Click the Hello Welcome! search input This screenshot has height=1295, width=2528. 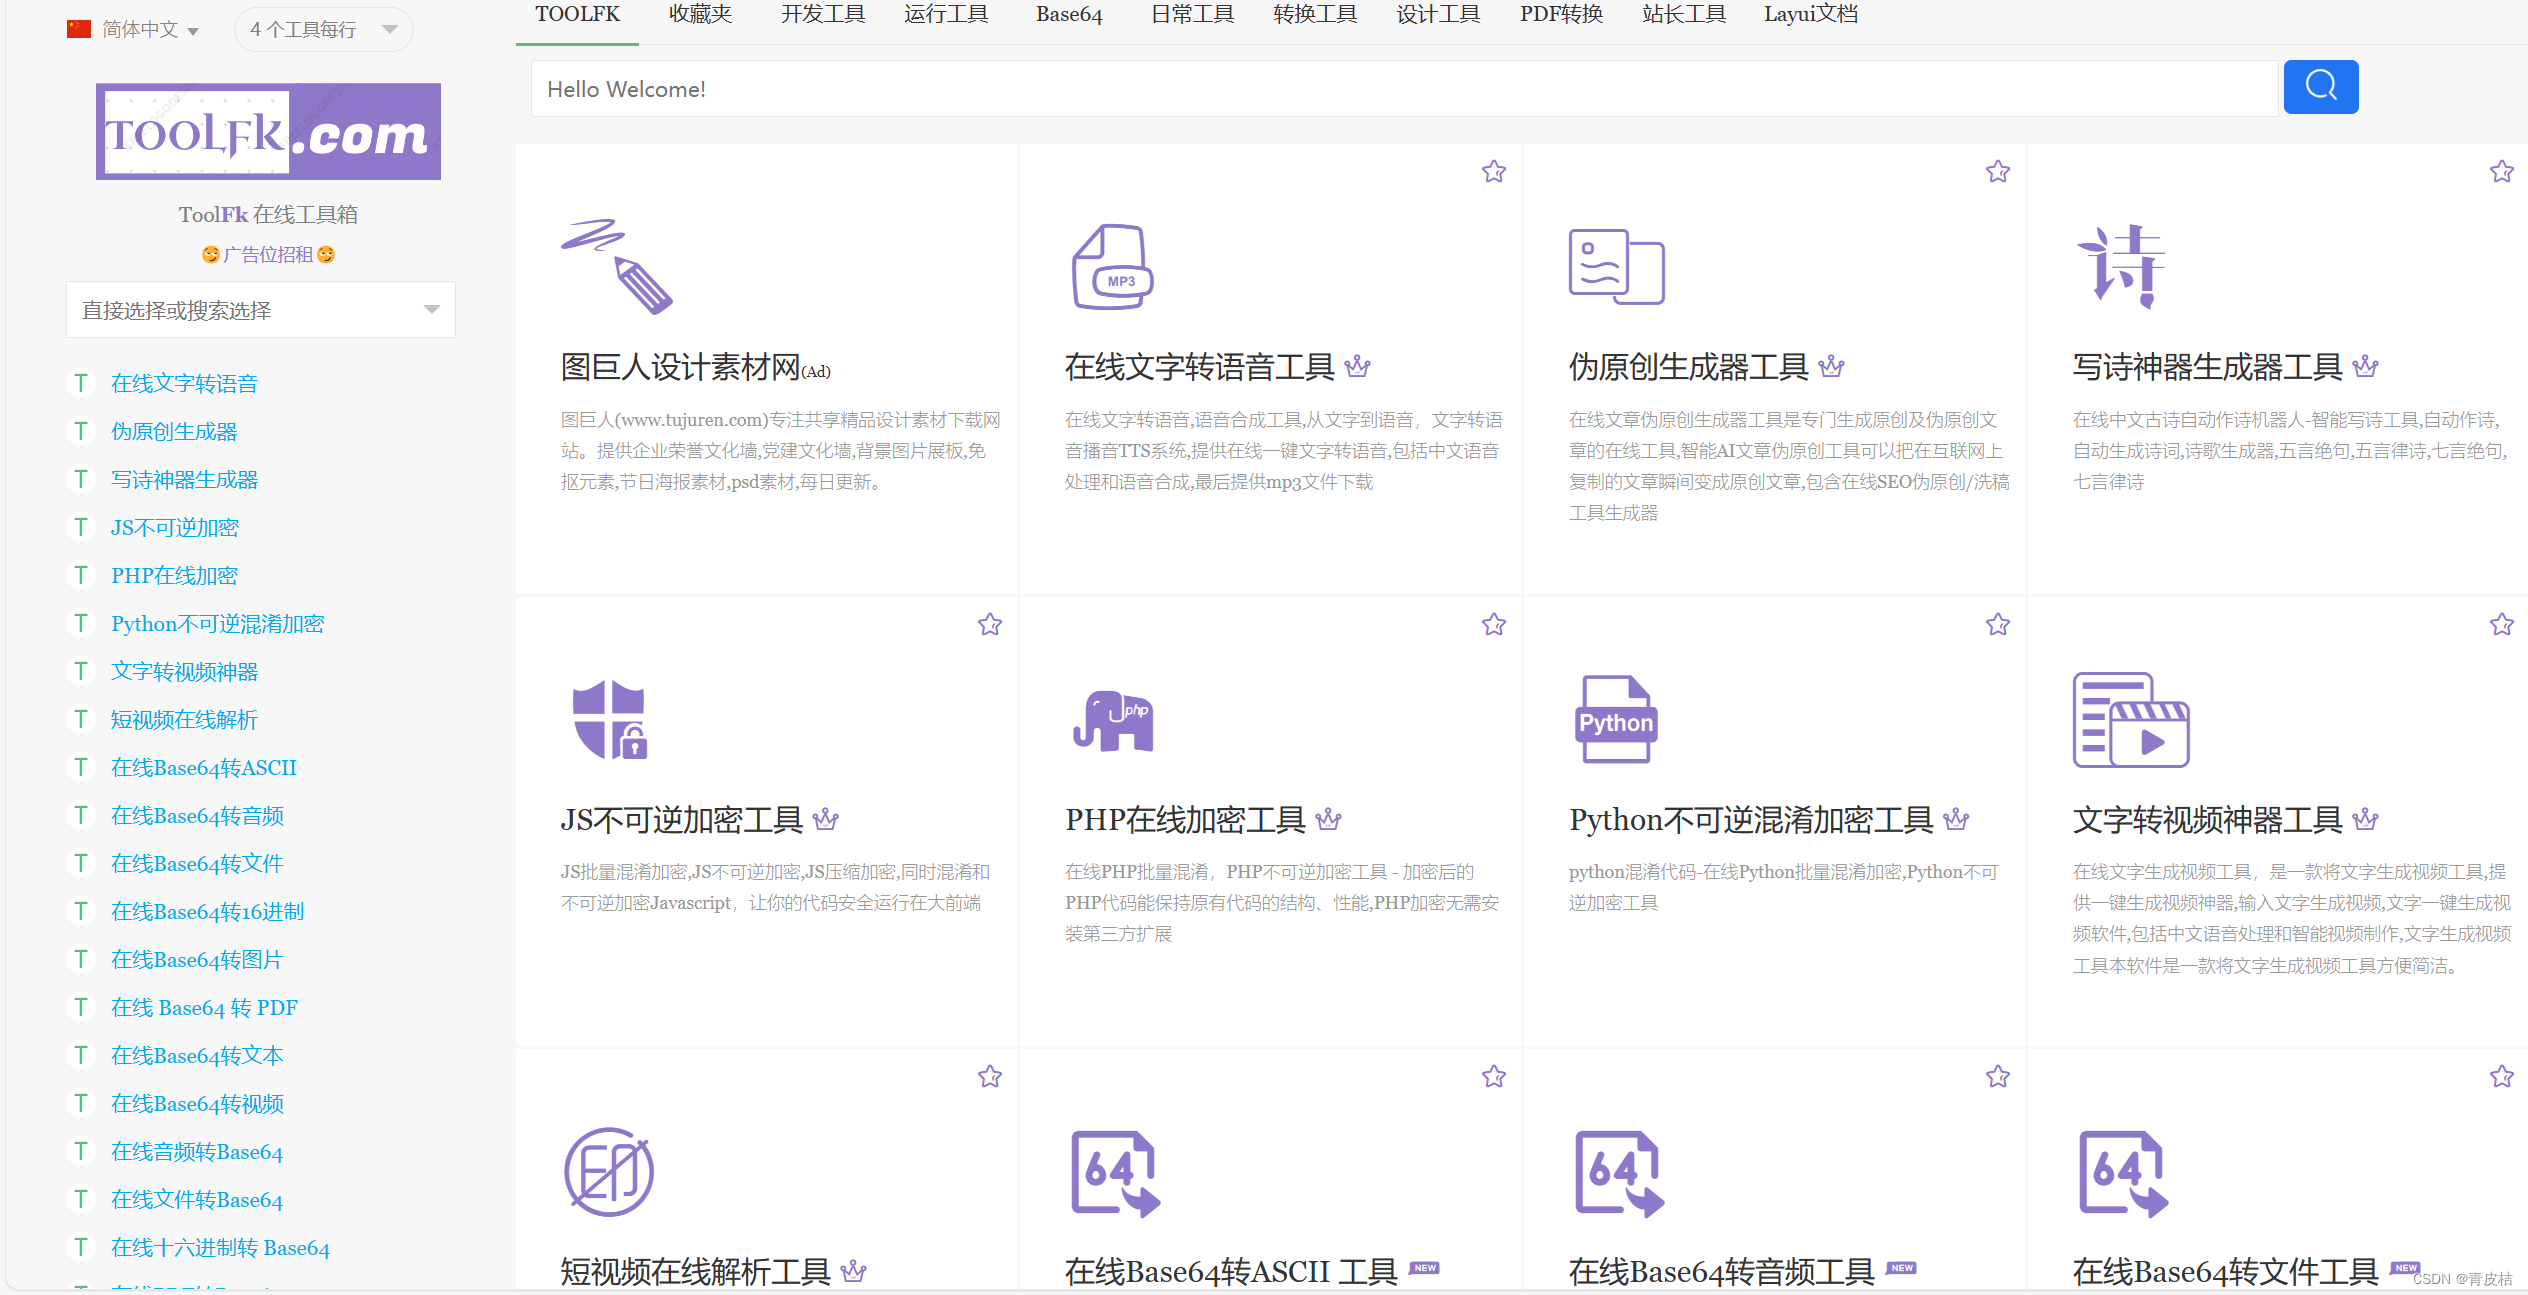[1404, 88]
